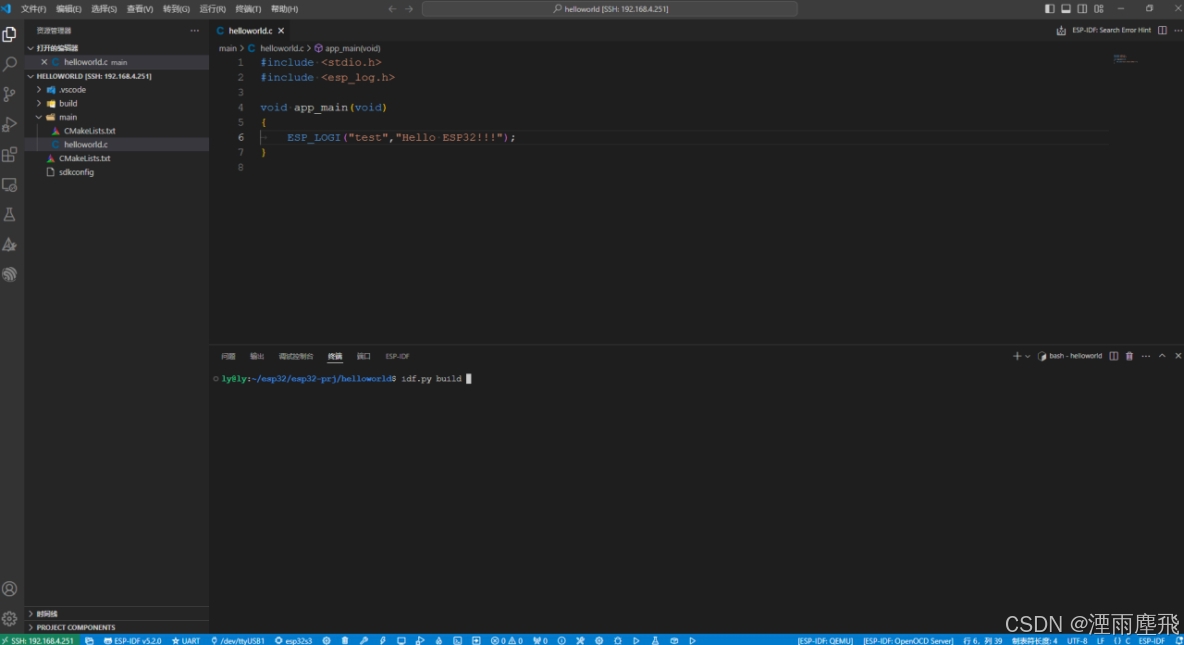Expand the .vscode folder
The height and width of the screenshot is (645, 1184).
tap(39, 90)
